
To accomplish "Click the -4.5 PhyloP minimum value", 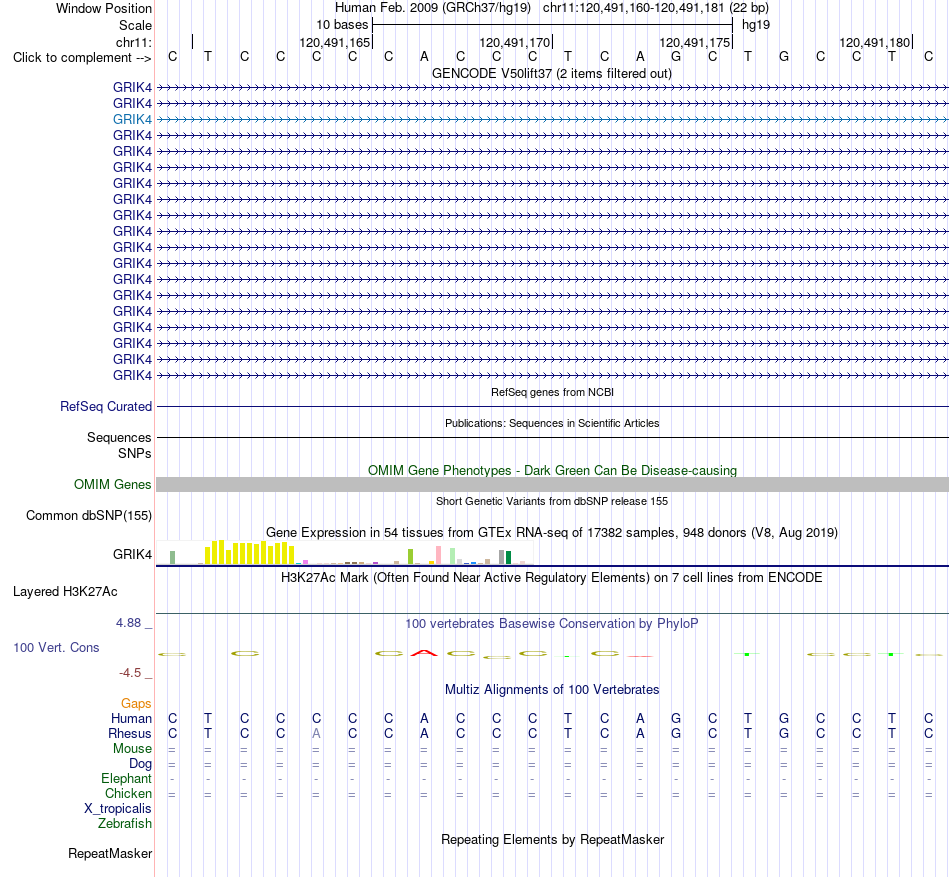I will [130, 672].
